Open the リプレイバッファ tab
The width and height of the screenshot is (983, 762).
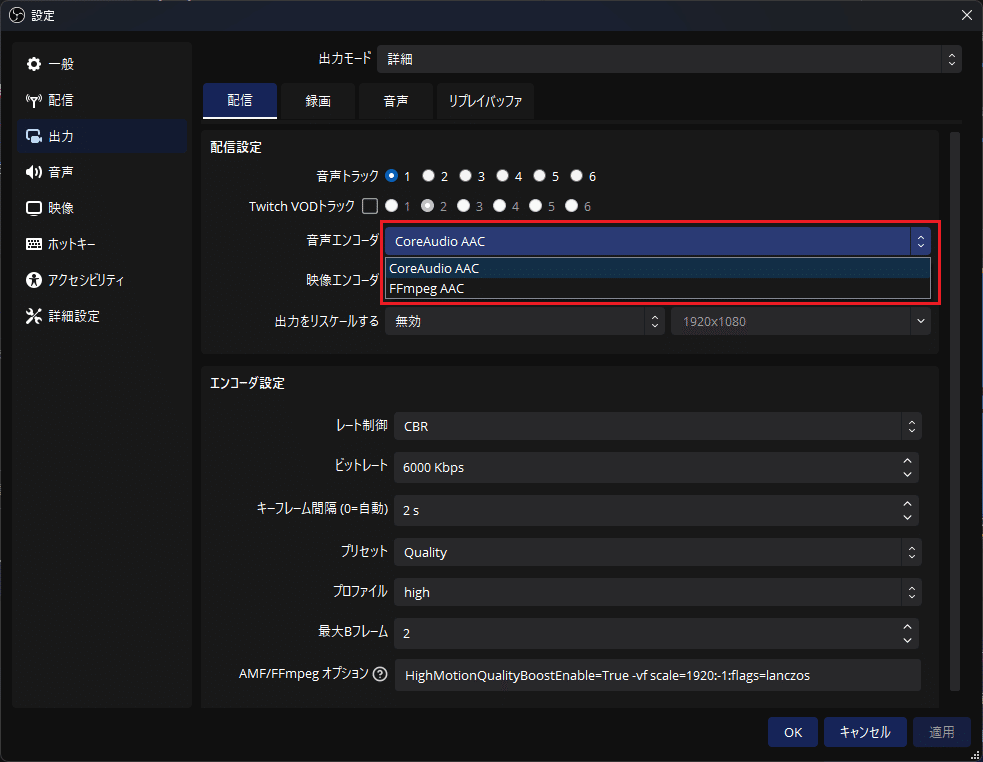coord(485,100)
